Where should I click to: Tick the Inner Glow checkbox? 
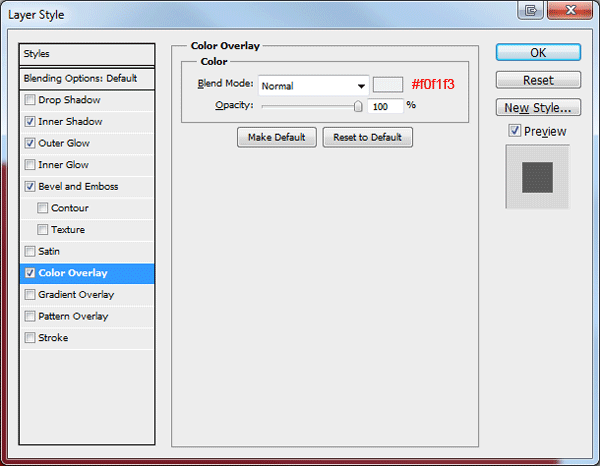(x=30, y=165)
